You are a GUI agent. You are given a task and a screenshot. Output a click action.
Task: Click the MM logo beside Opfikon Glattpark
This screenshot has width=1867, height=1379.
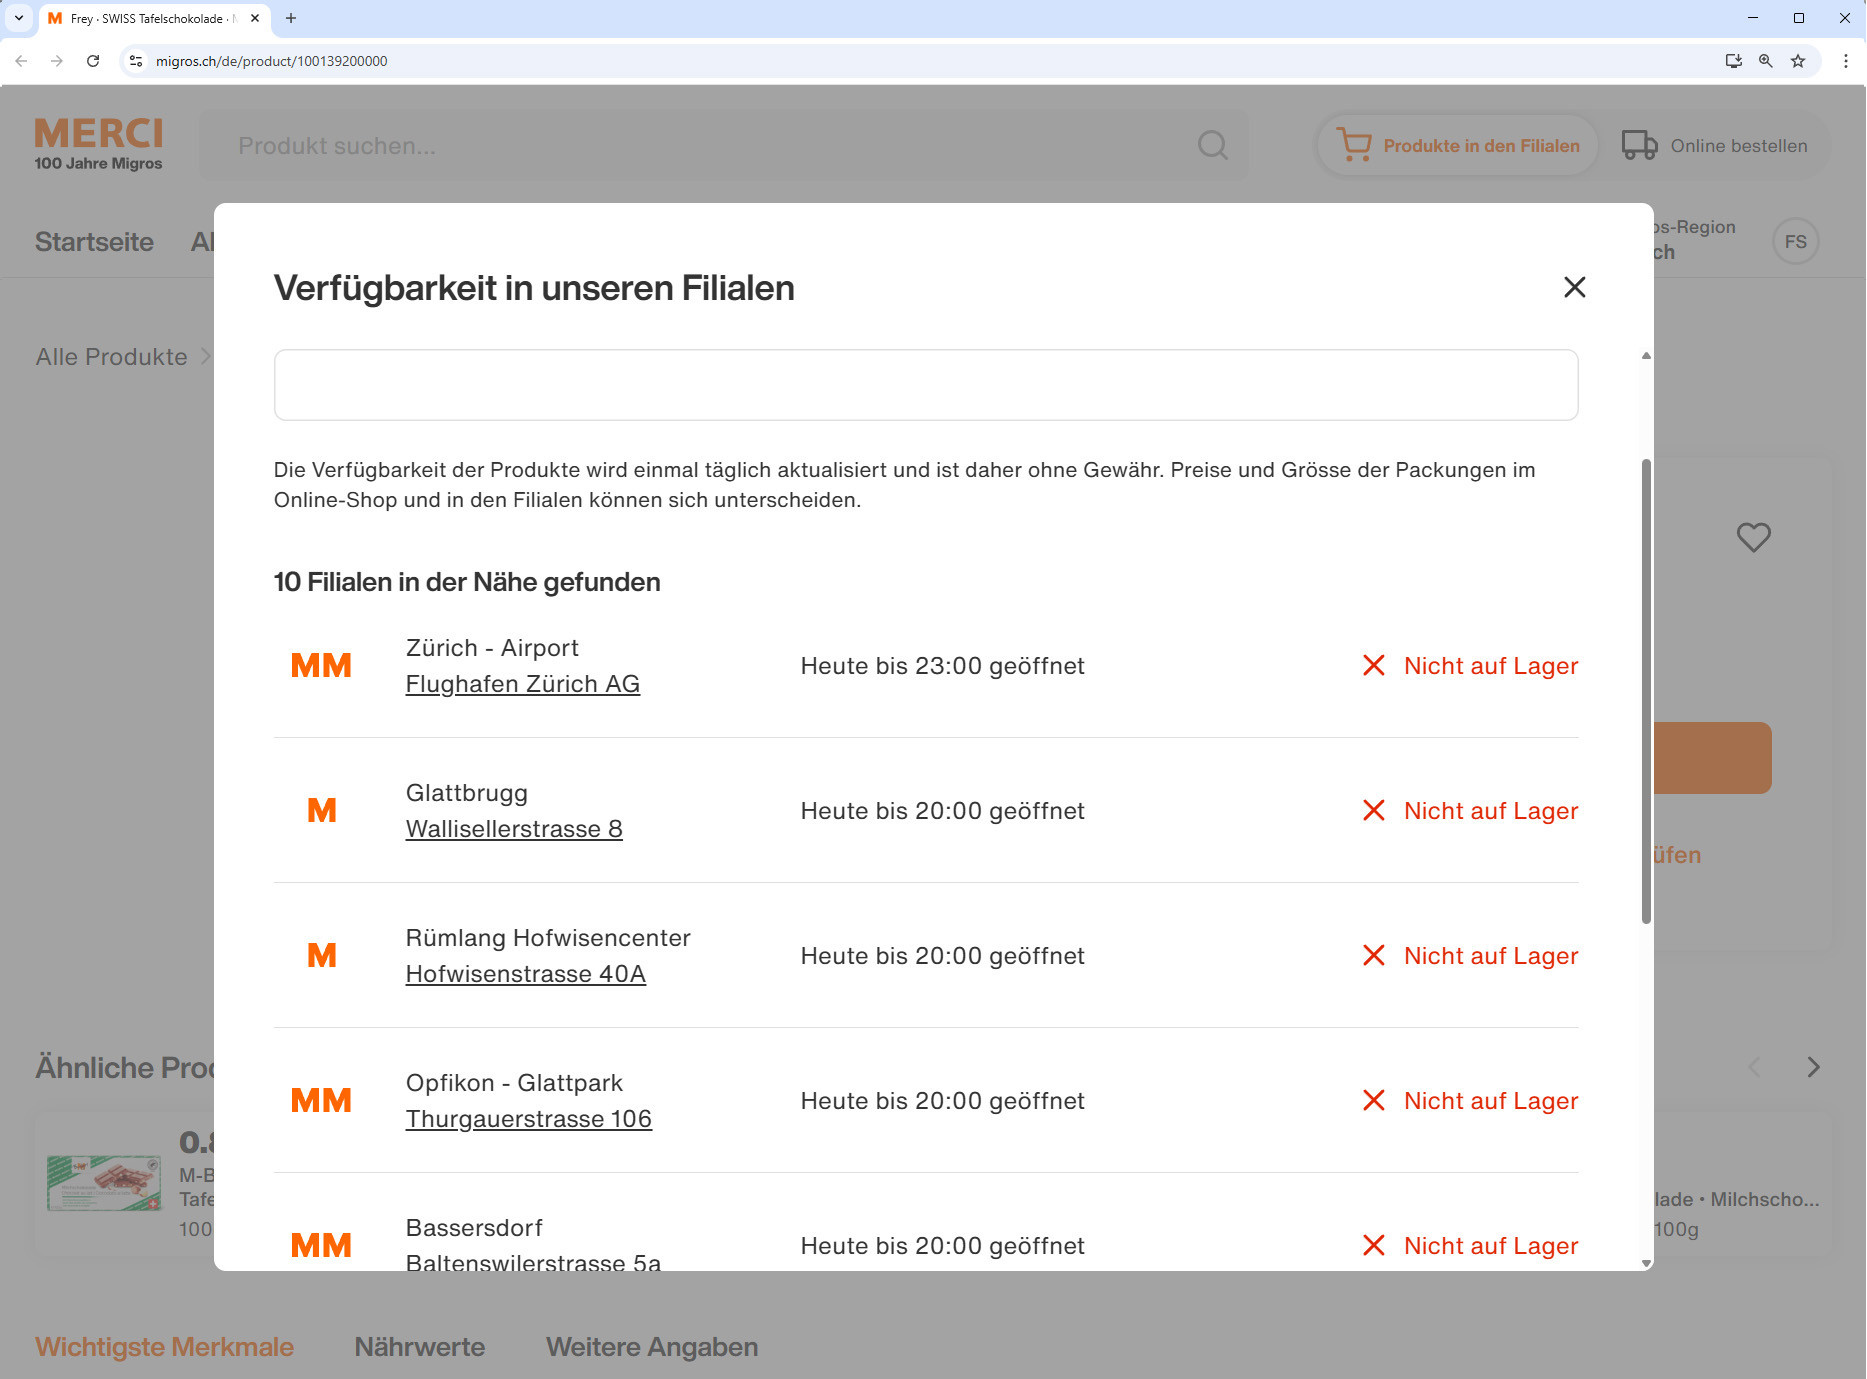321,1101
